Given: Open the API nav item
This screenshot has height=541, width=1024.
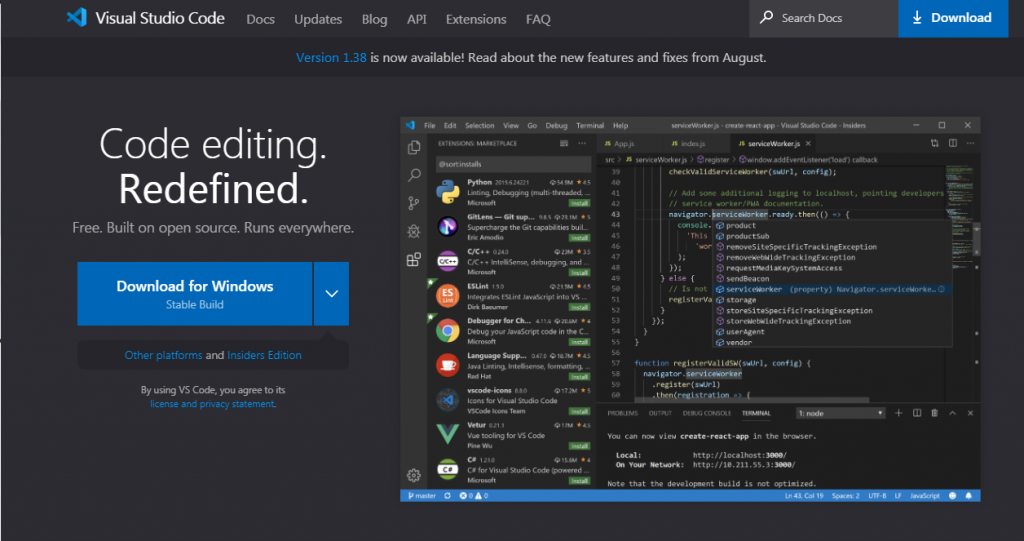Looking at the screenshot, I should [x=417, y=19].
